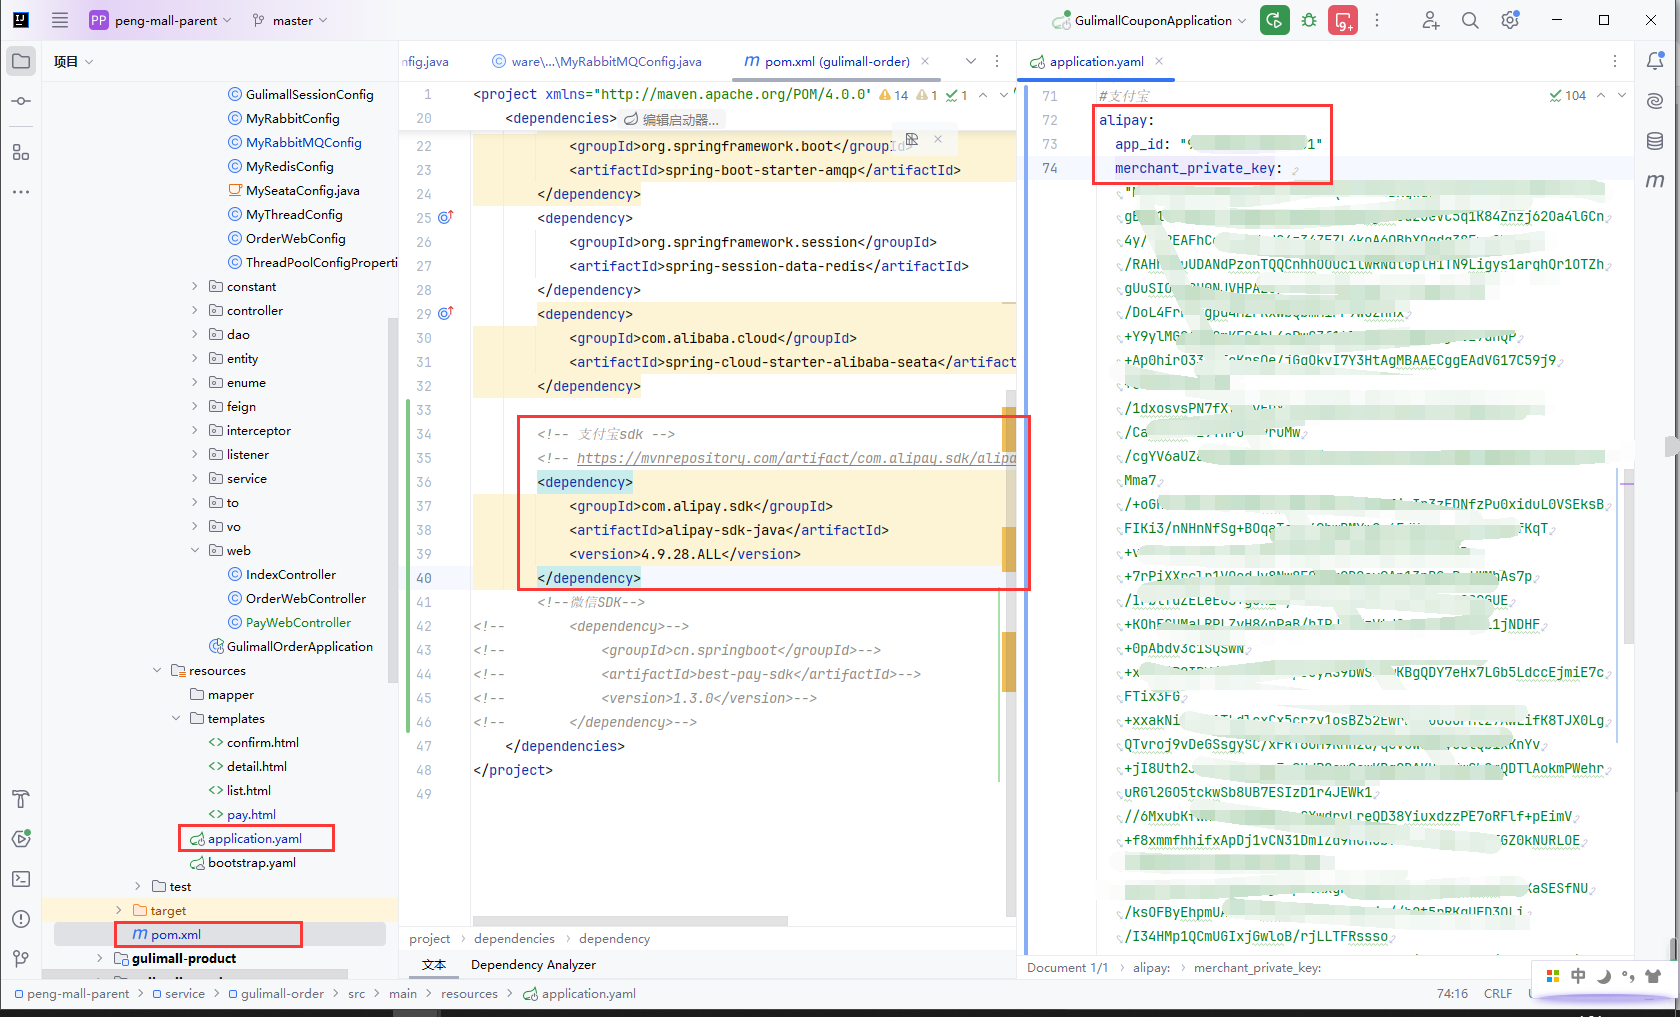1680x1017 pixels.
Task: Expand the gulimall-product module
Action: 100,958
